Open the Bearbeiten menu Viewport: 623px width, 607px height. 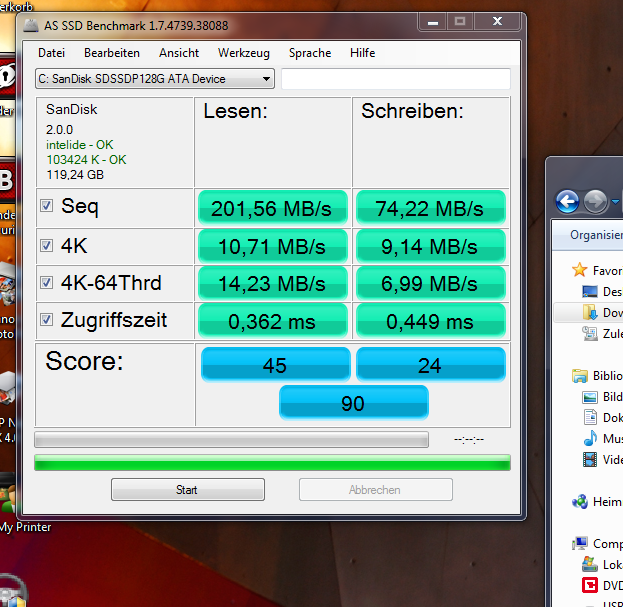112,53
